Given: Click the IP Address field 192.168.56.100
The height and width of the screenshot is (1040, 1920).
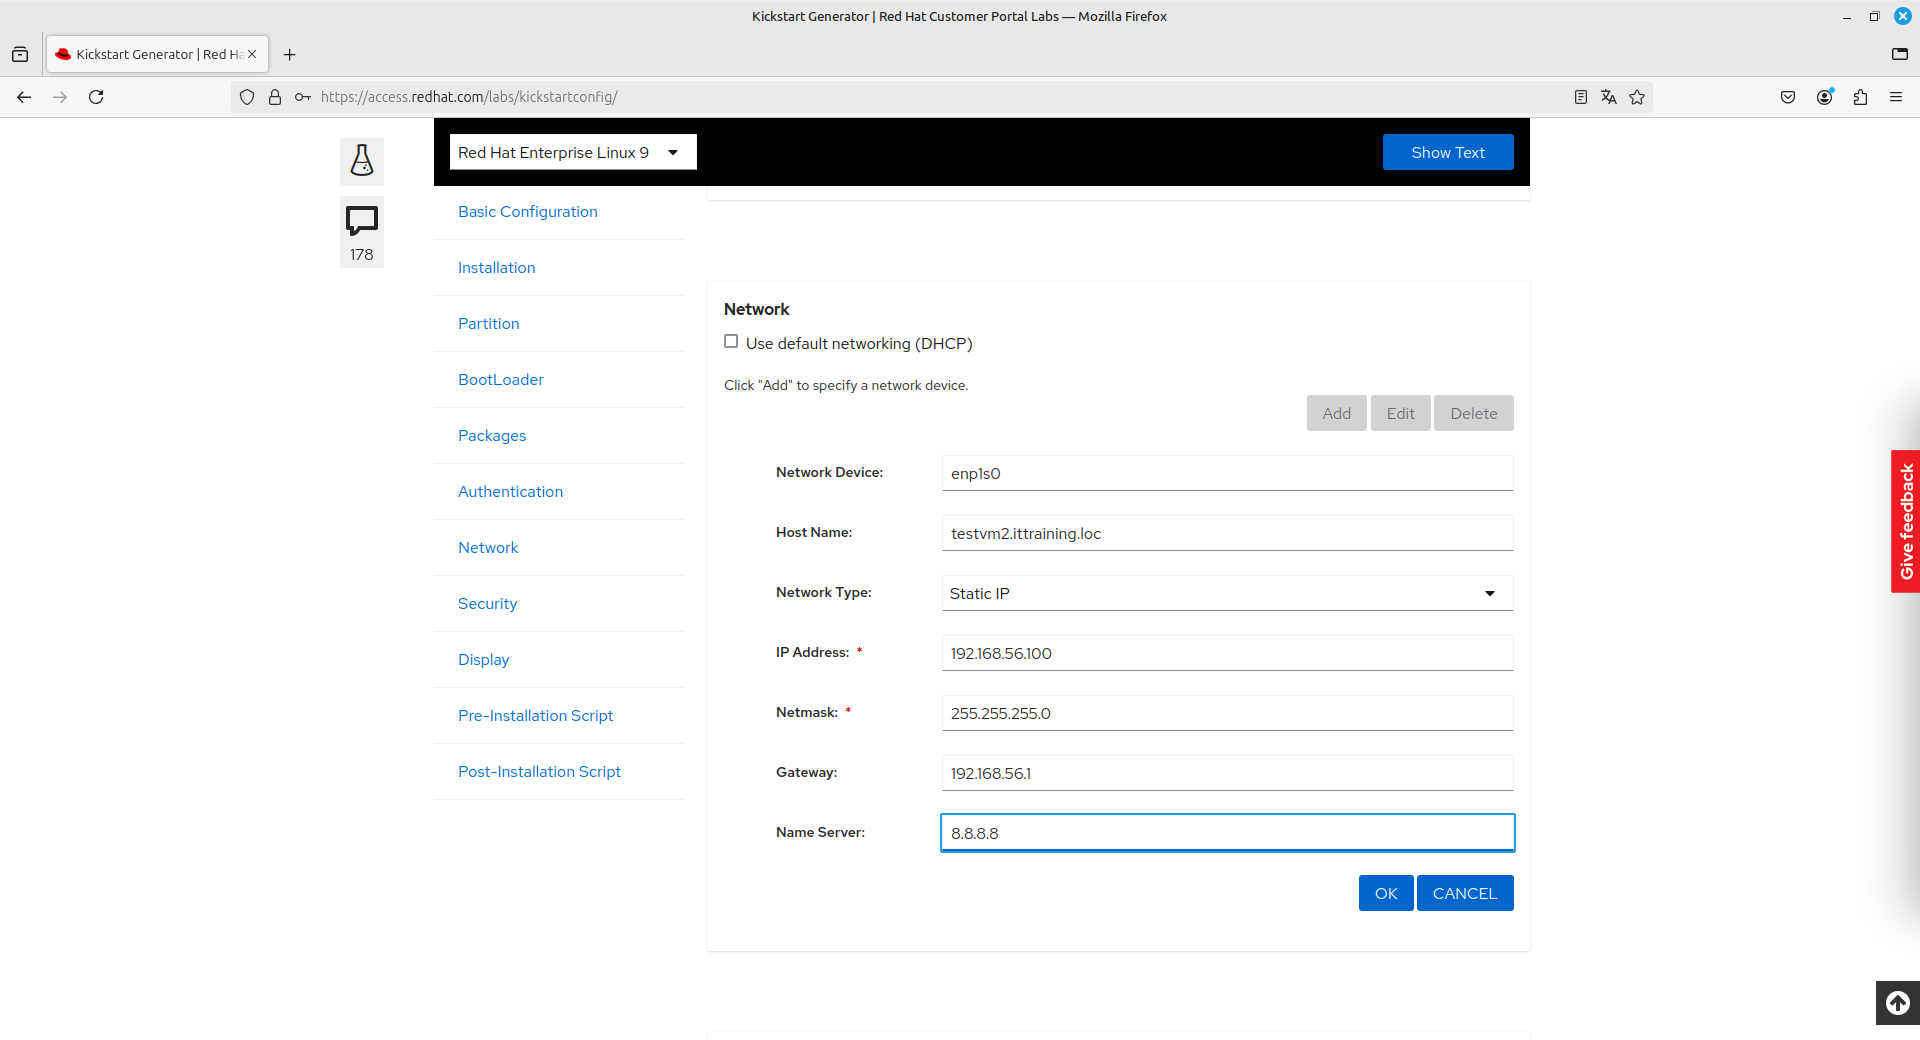Looking at the screenshot, I should [1227, 653].
